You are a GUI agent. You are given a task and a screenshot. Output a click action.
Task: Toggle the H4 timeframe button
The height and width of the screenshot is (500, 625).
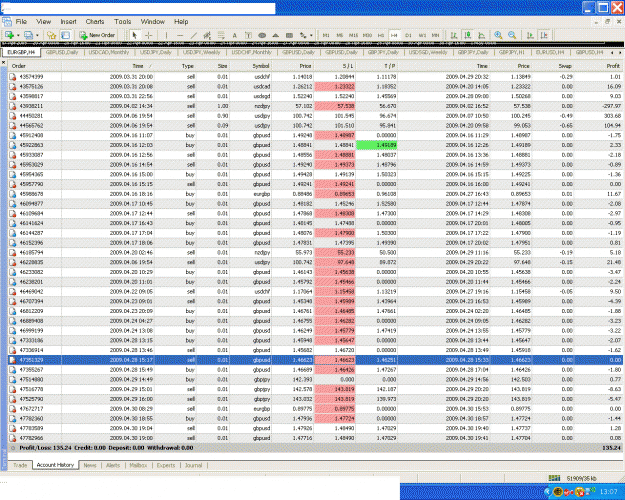tap(394, 35)
